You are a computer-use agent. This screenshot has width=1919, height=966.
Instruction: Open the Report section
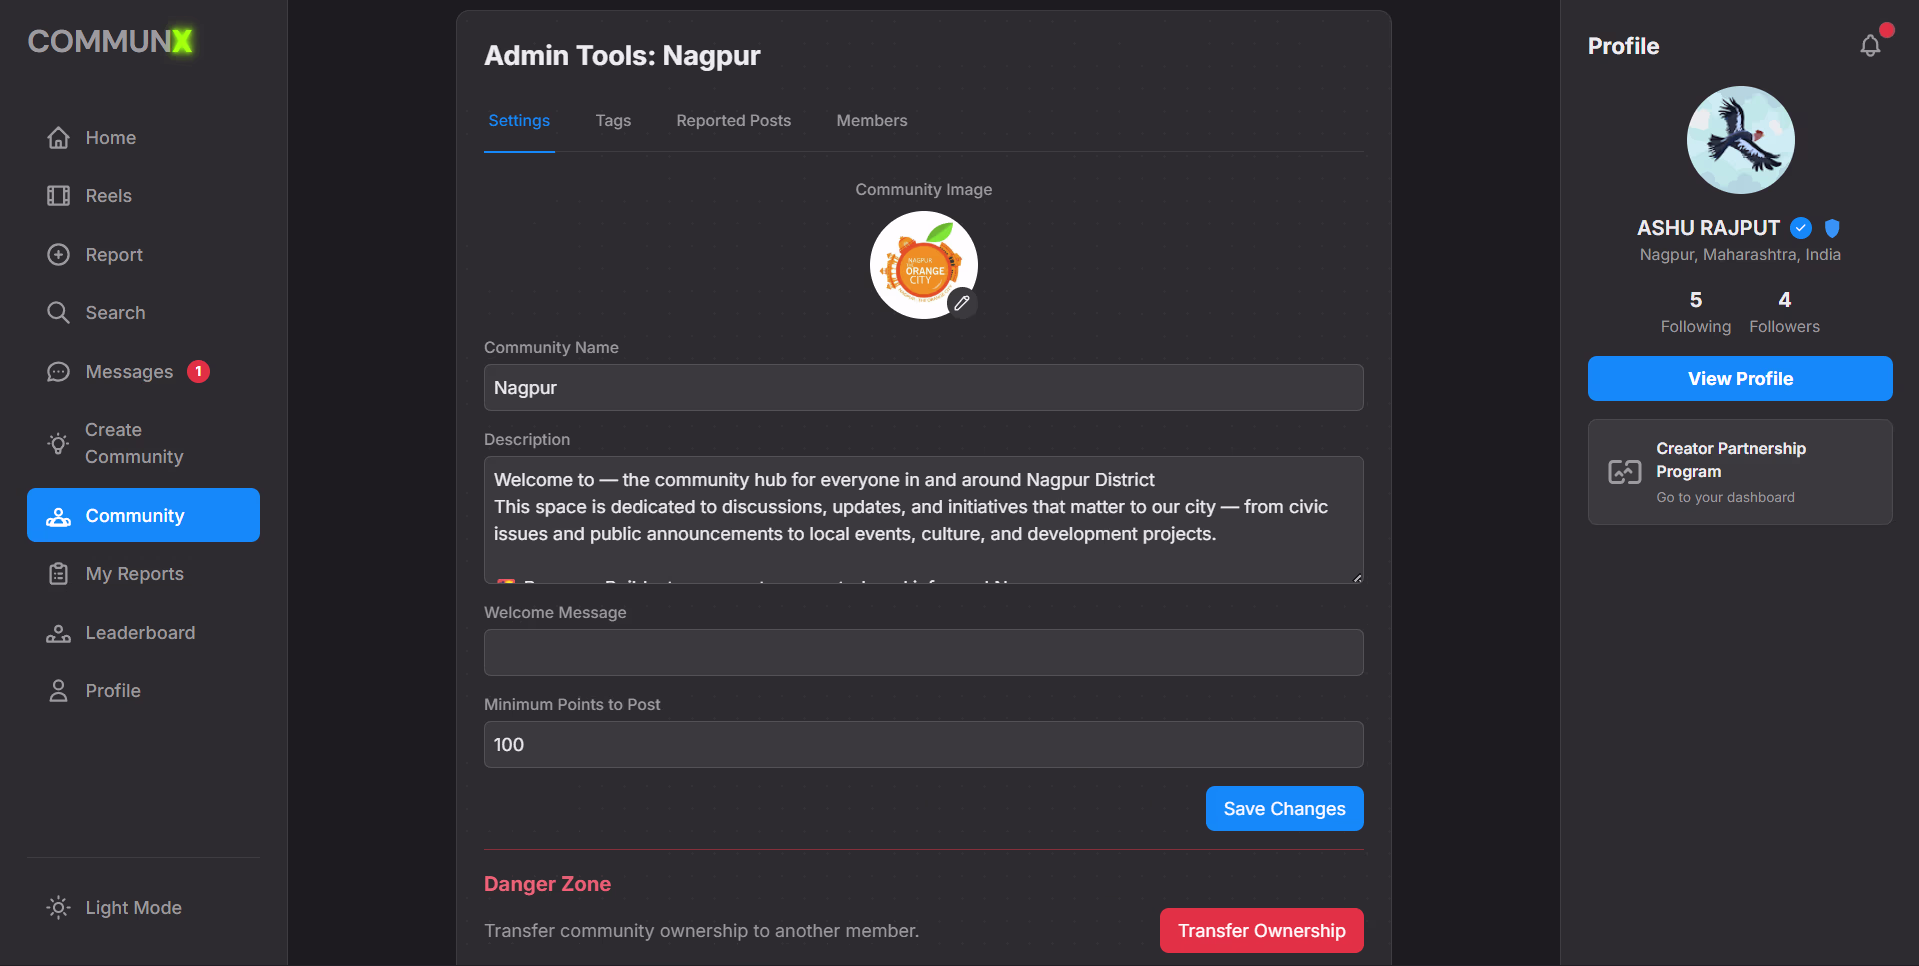tap(113, 254)
